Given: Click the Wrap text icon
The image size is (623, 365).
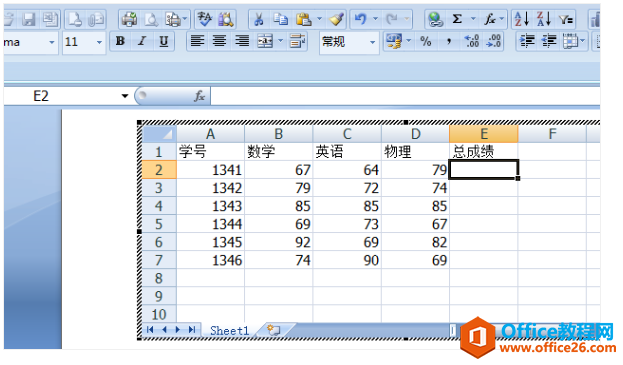Looking at the screenshot, I should coord(298,41).
